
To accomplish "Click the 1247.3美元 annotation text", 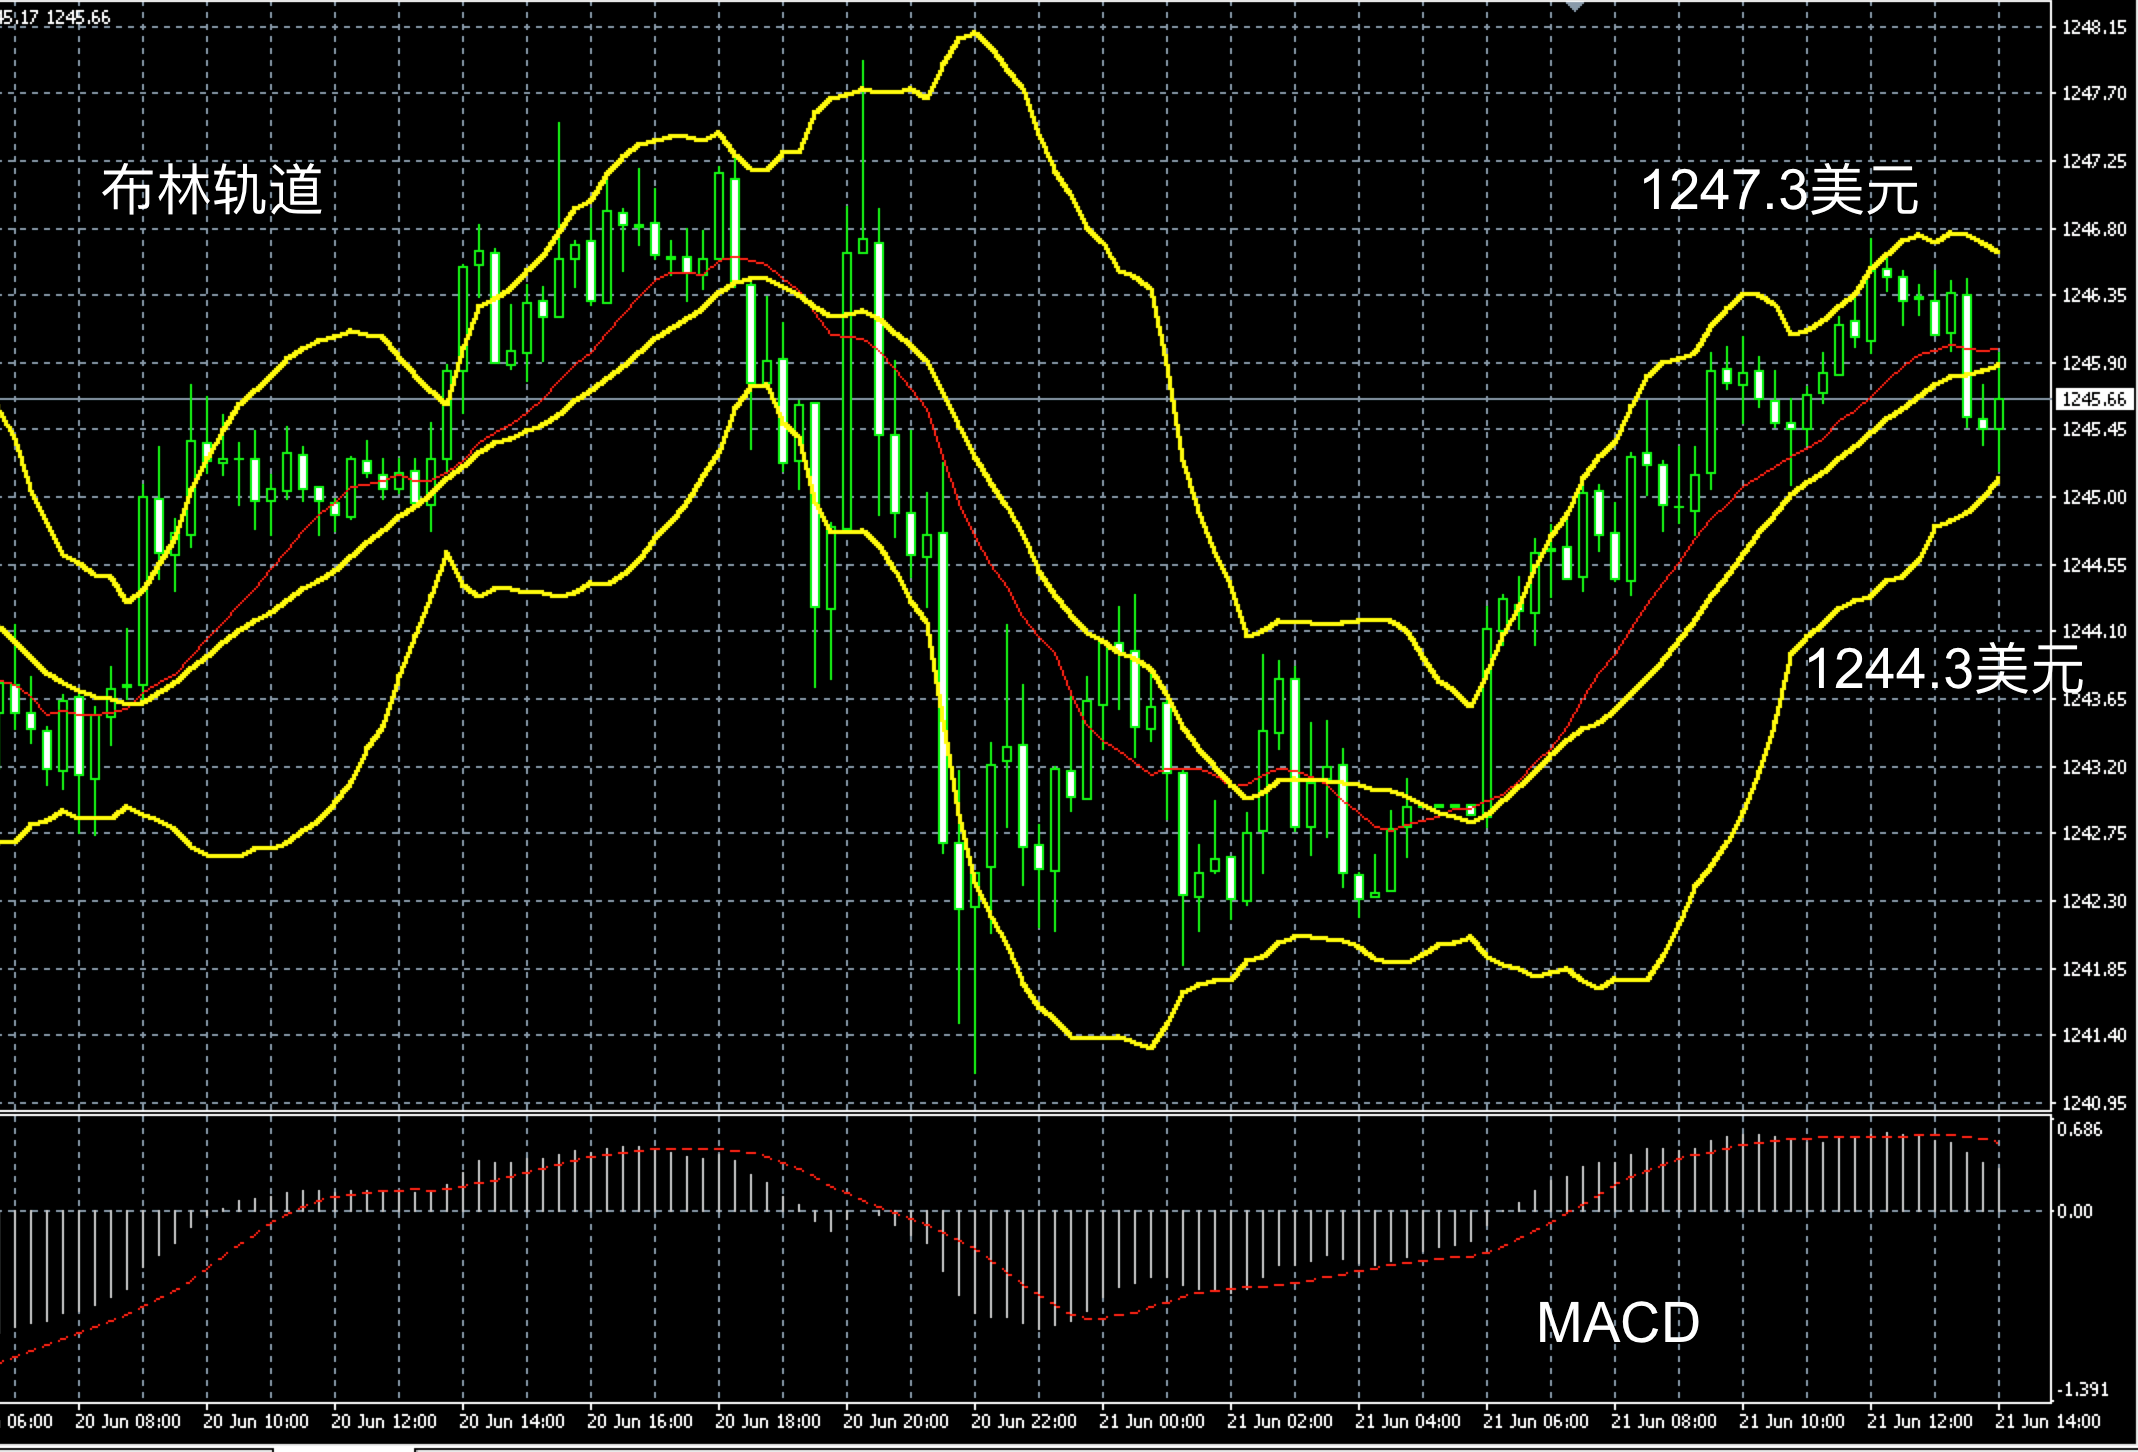I will (1779, 189).
